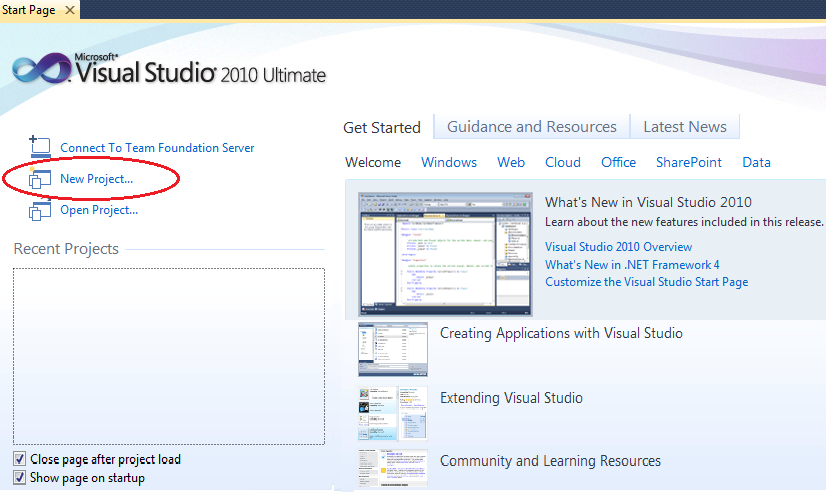Click the Connect To Team Foundation Server icon

tap(40, 147)
